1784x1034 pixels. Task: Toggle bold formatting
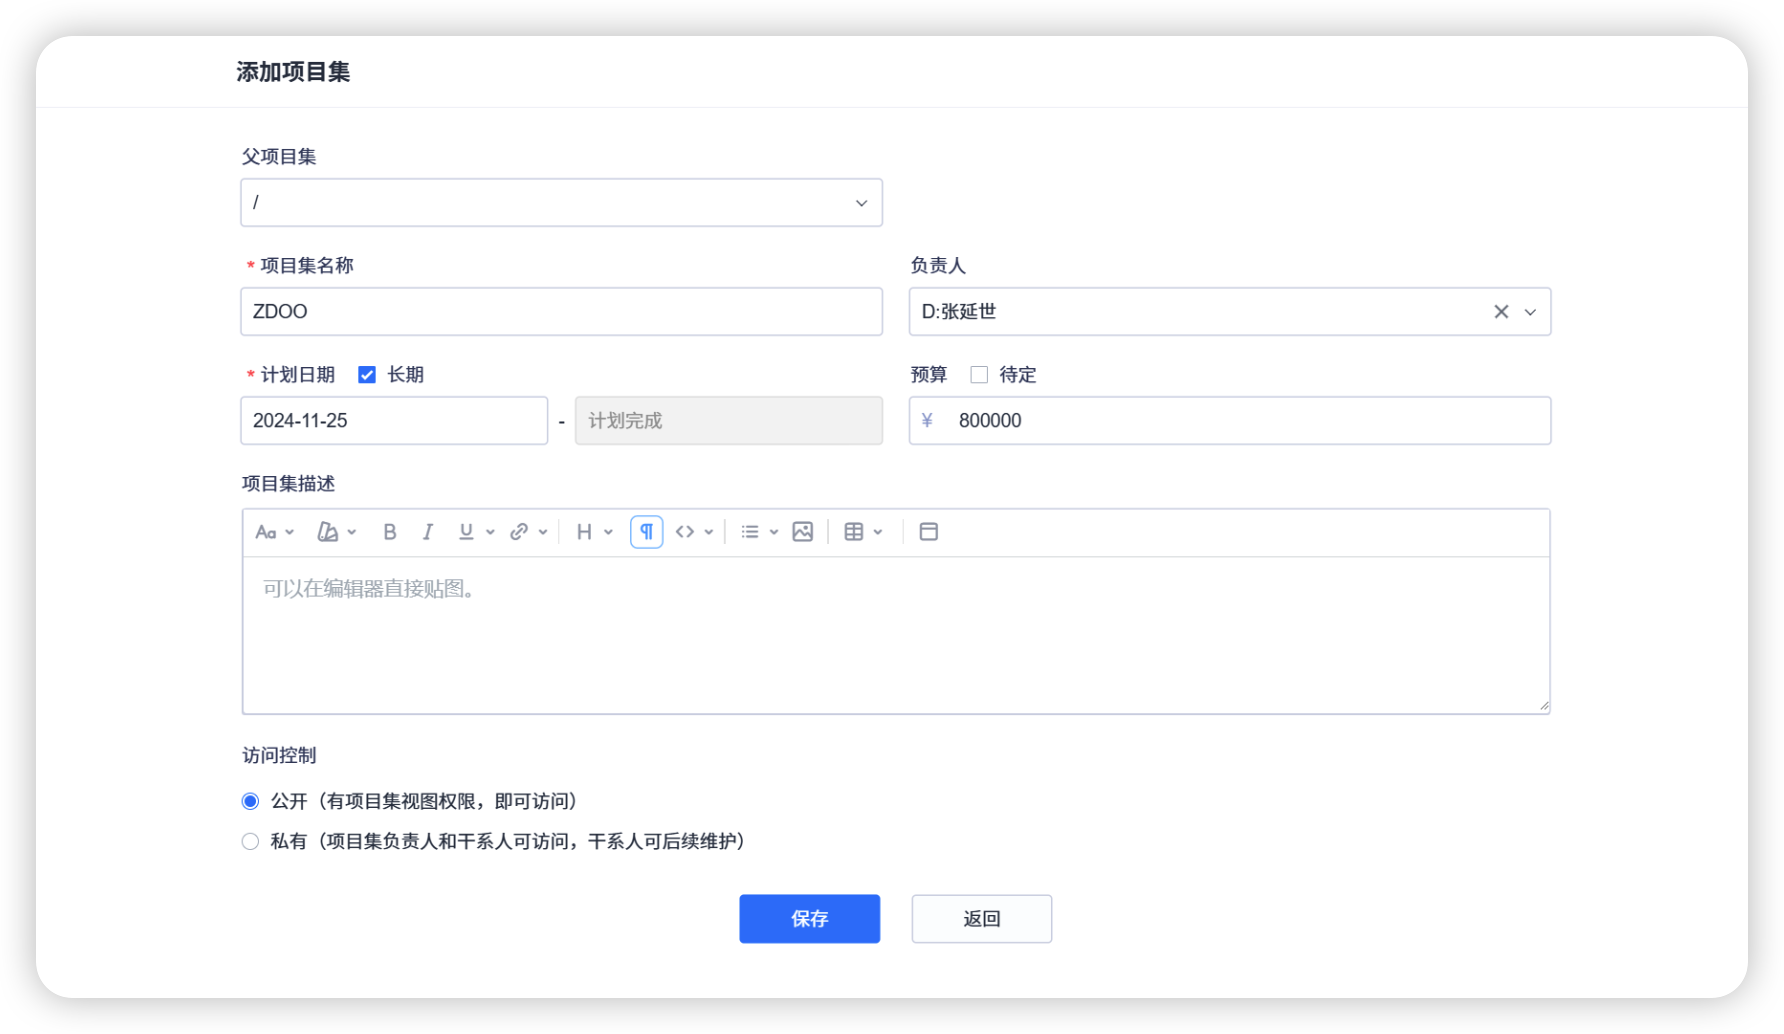tap(390, 532)
